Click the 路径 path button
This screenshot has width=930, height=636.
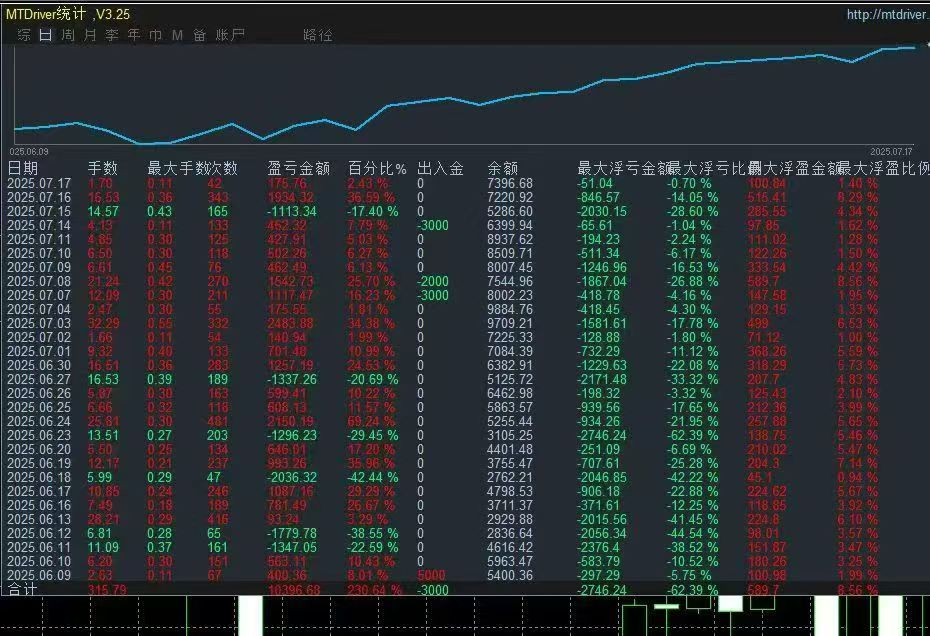coord(318,35)
